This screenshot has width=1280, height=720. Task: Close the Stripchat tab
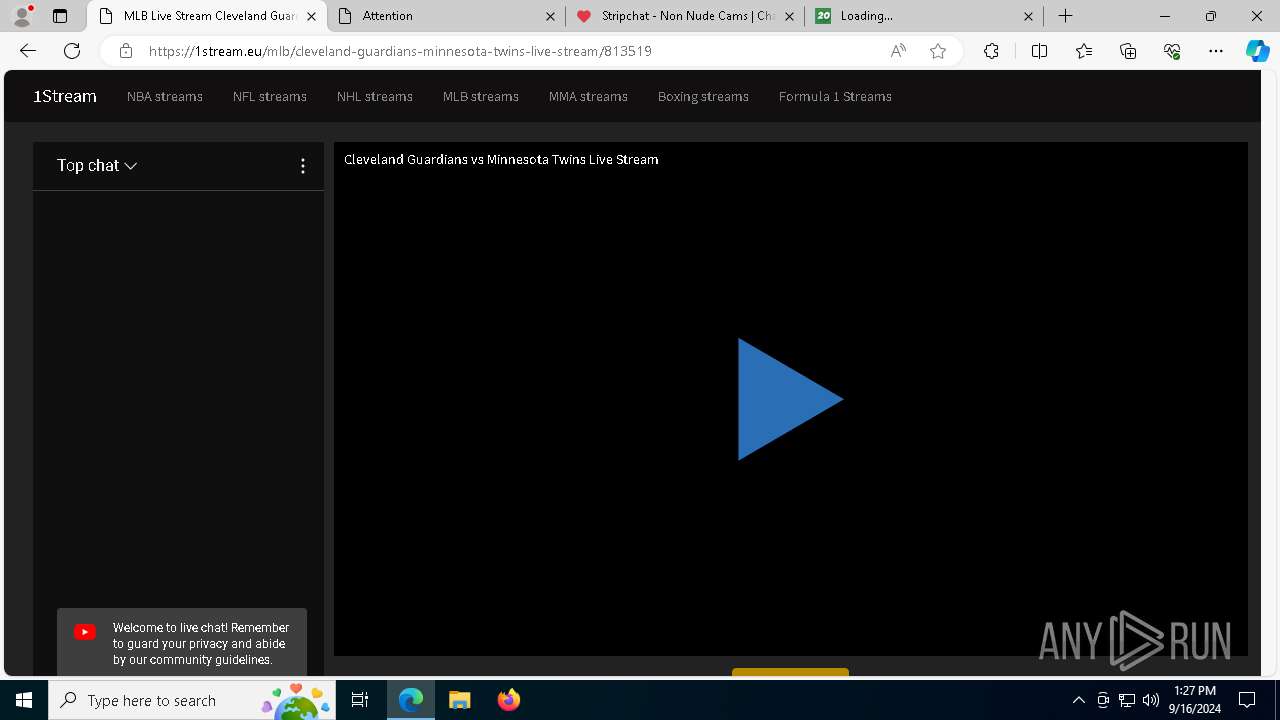pyautogui.click(x=789, y=16)
